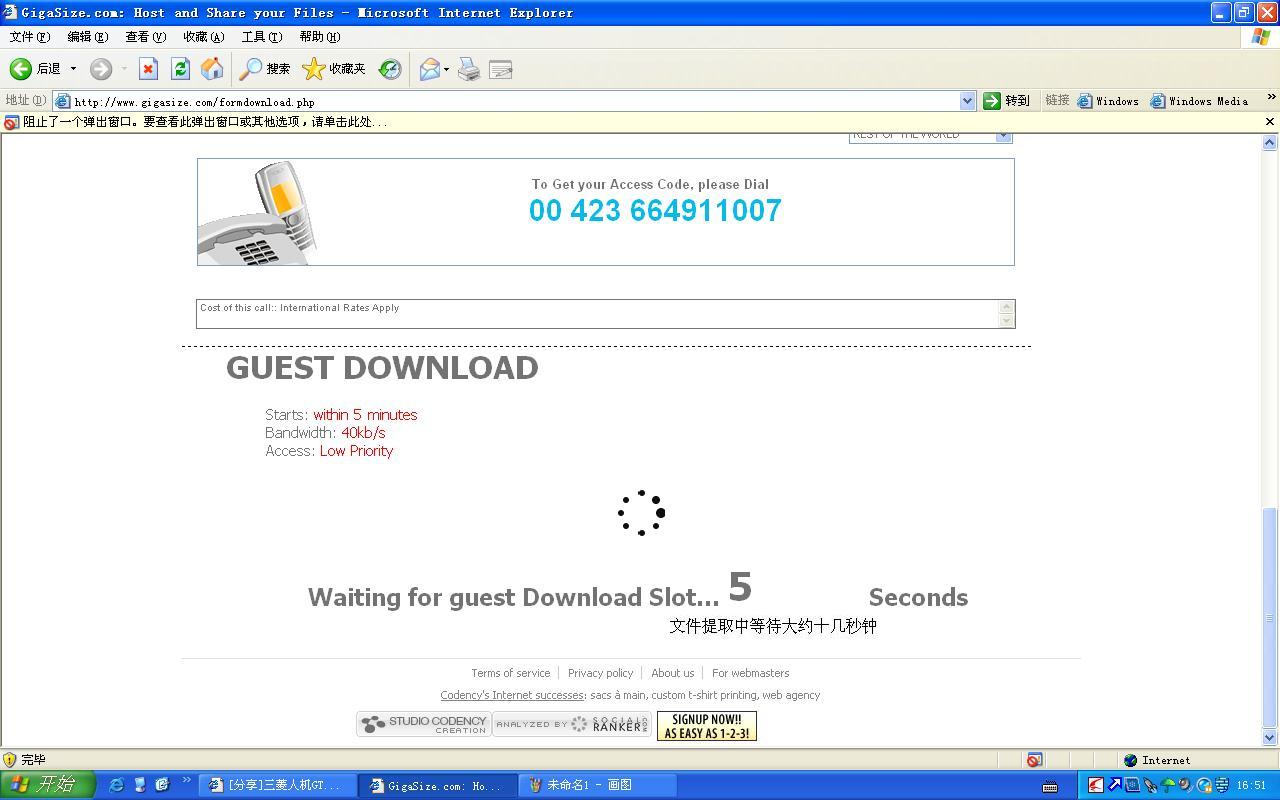Launch the Internet Explorer quick launch icon
This screenshot has width=1280, height=800.
tap(117, 785)
